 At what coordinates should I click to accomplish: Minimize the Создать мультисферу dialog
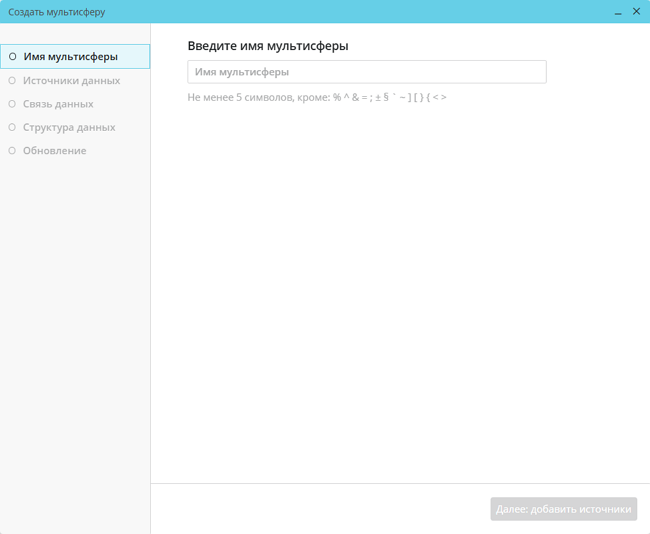[x=619, y=12]
